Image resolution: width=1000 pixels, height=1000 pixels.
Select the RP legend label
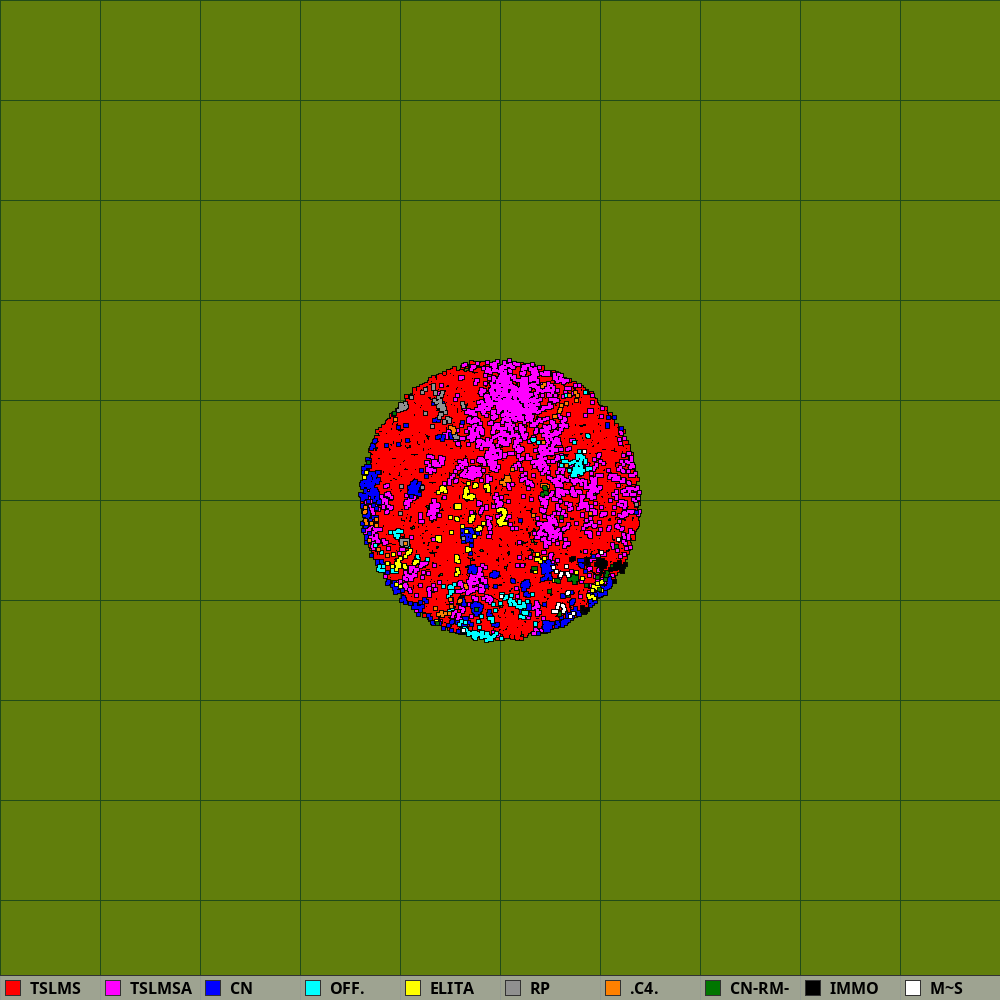point(540,989)
